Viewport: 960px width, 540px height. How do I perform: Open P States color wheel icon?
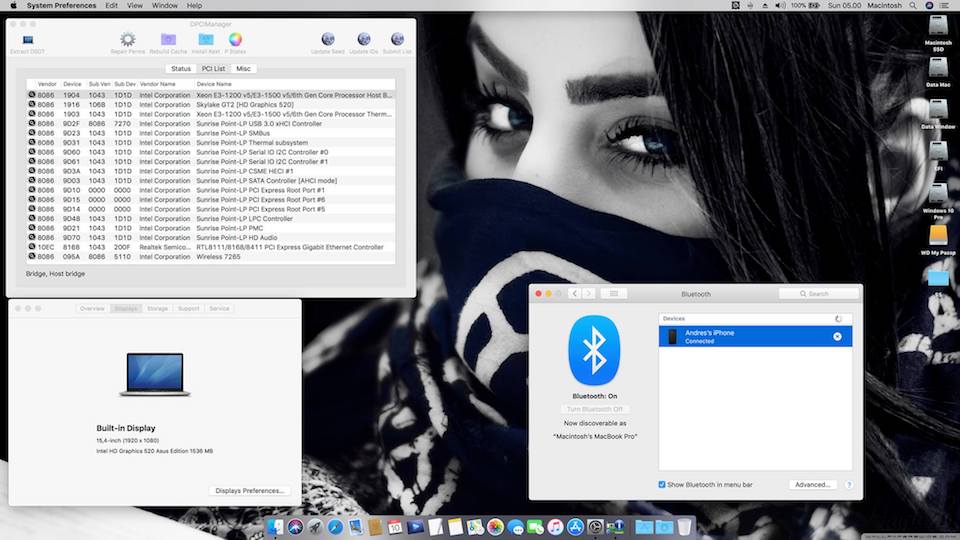pos(236,40)
